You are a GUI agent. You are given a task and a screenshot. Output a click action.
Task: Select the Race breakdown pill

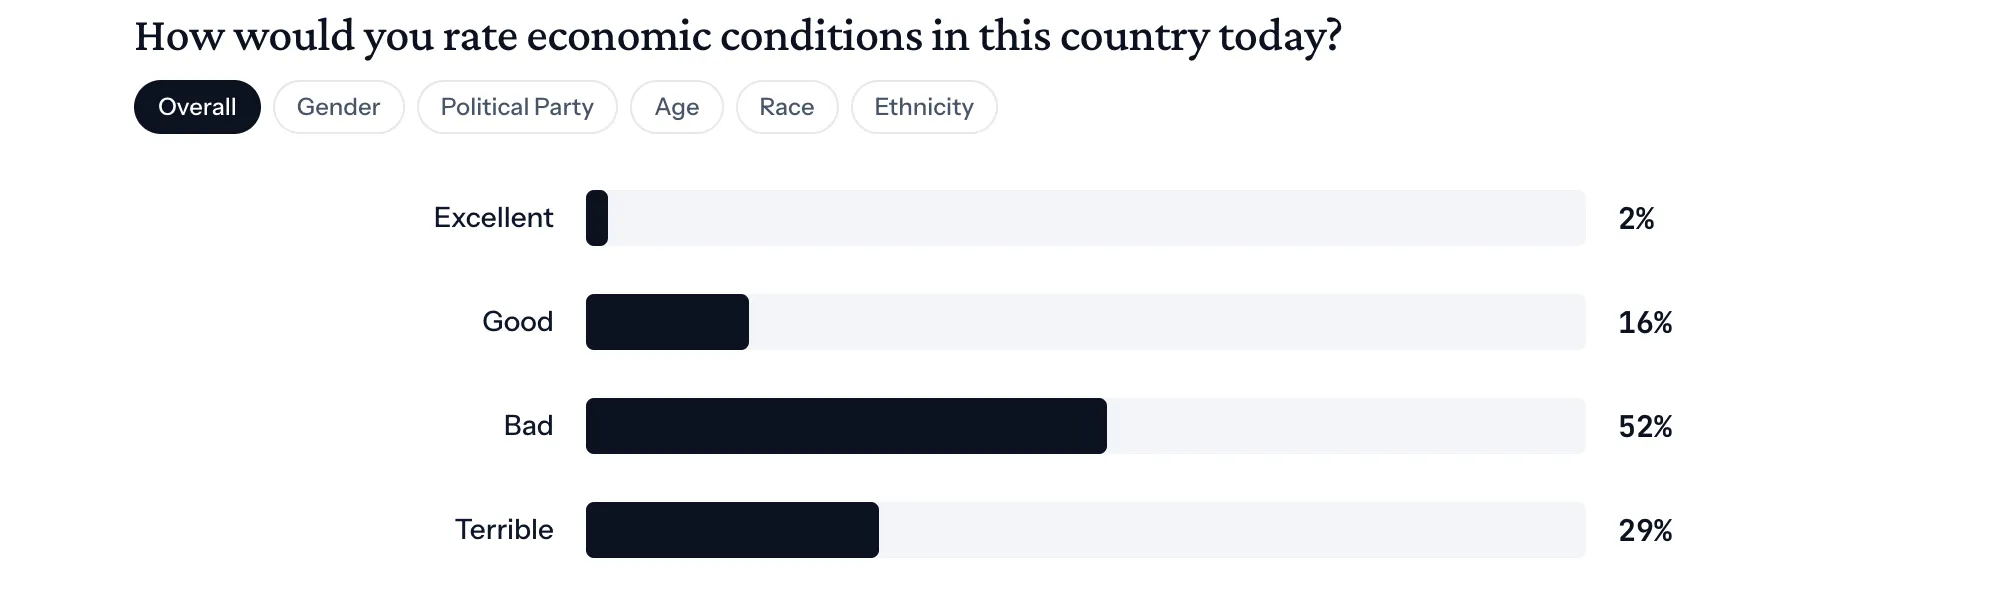(787, 107)
